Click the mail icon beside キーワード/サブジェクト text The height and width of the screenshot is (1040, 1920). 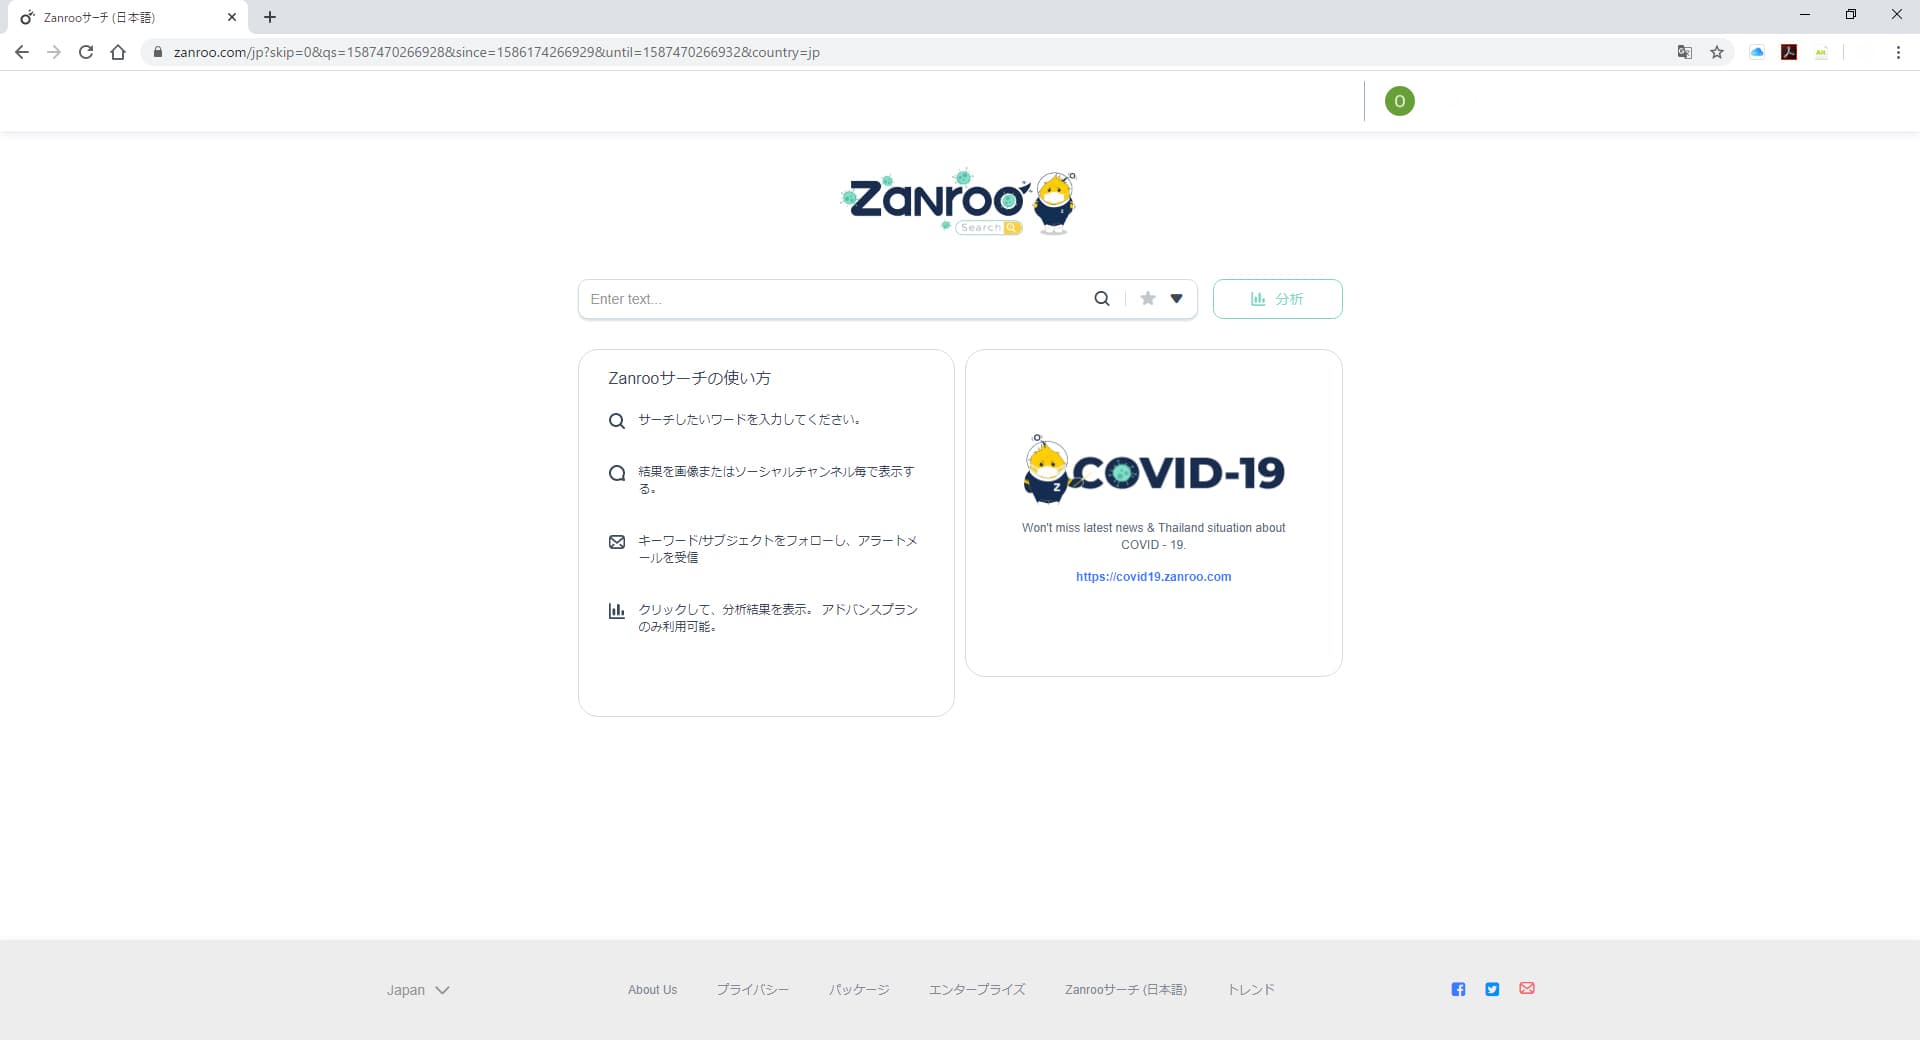click(x=617, y=542)
